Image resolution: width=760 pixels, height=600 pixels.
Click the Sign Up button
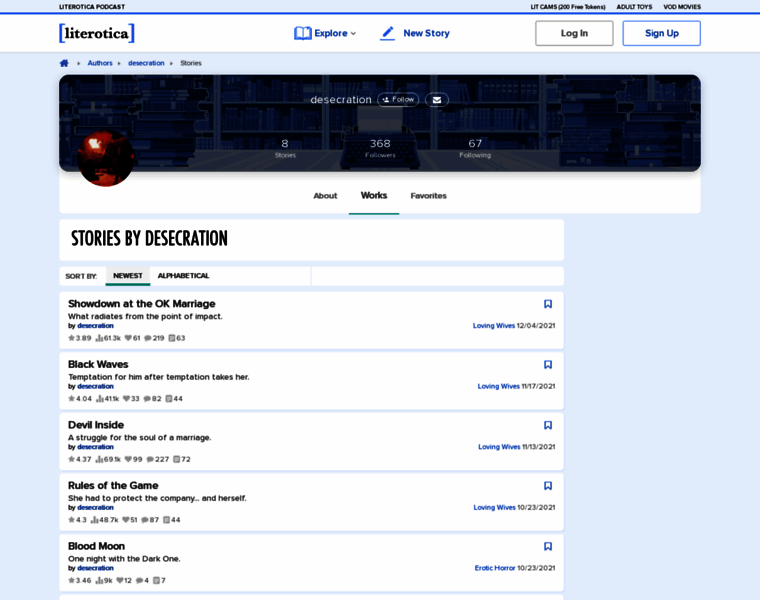click(x=662, y=33)
